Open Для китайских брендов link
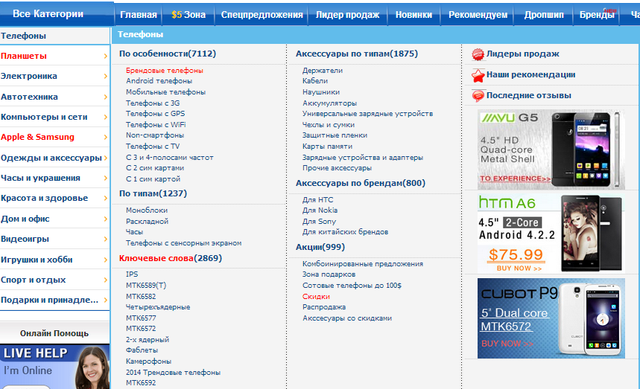The width and height of the screenshot is (640, 389). 345,232
